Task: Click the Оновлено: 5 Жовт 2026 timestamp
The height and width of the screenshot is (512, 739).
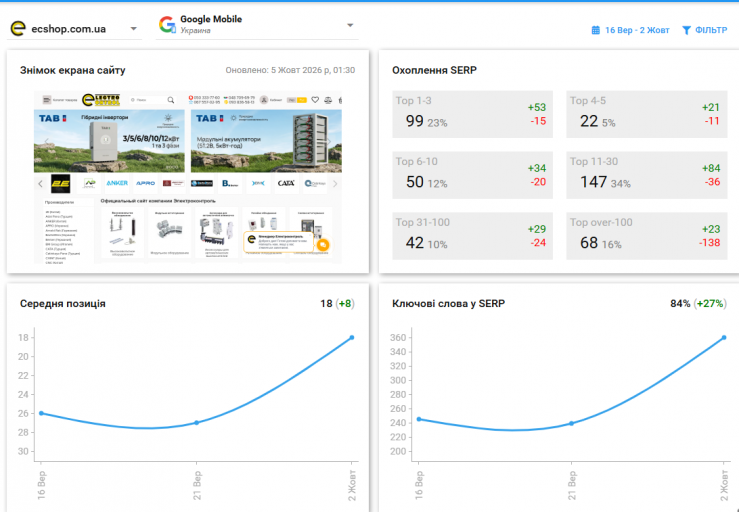Action: (290, 70)
